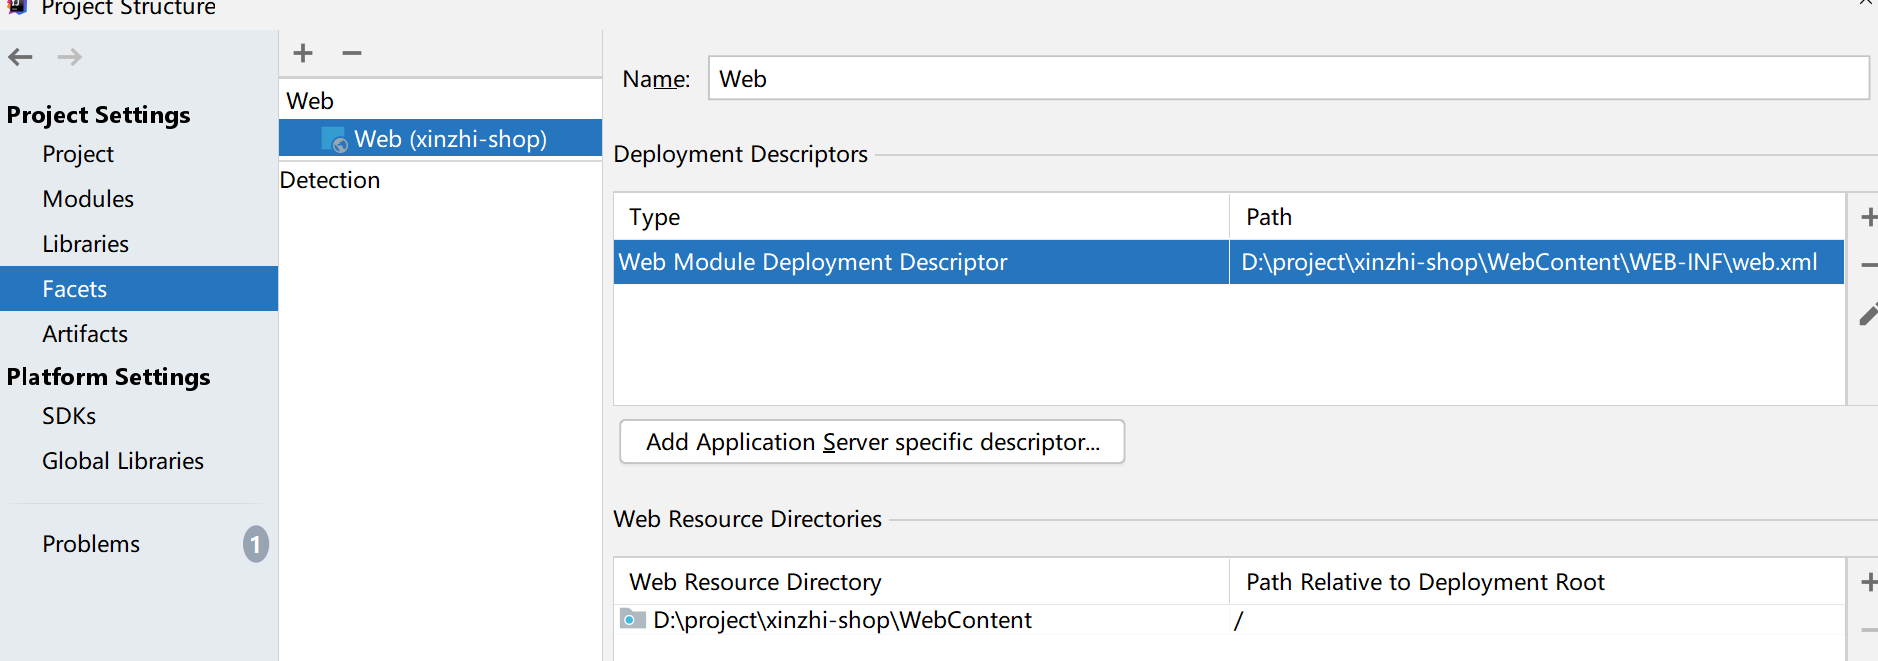Select Web (xinzhi-shop) facet
The width and height of the screenshot is (1878, 661).
tap(440, 139)
